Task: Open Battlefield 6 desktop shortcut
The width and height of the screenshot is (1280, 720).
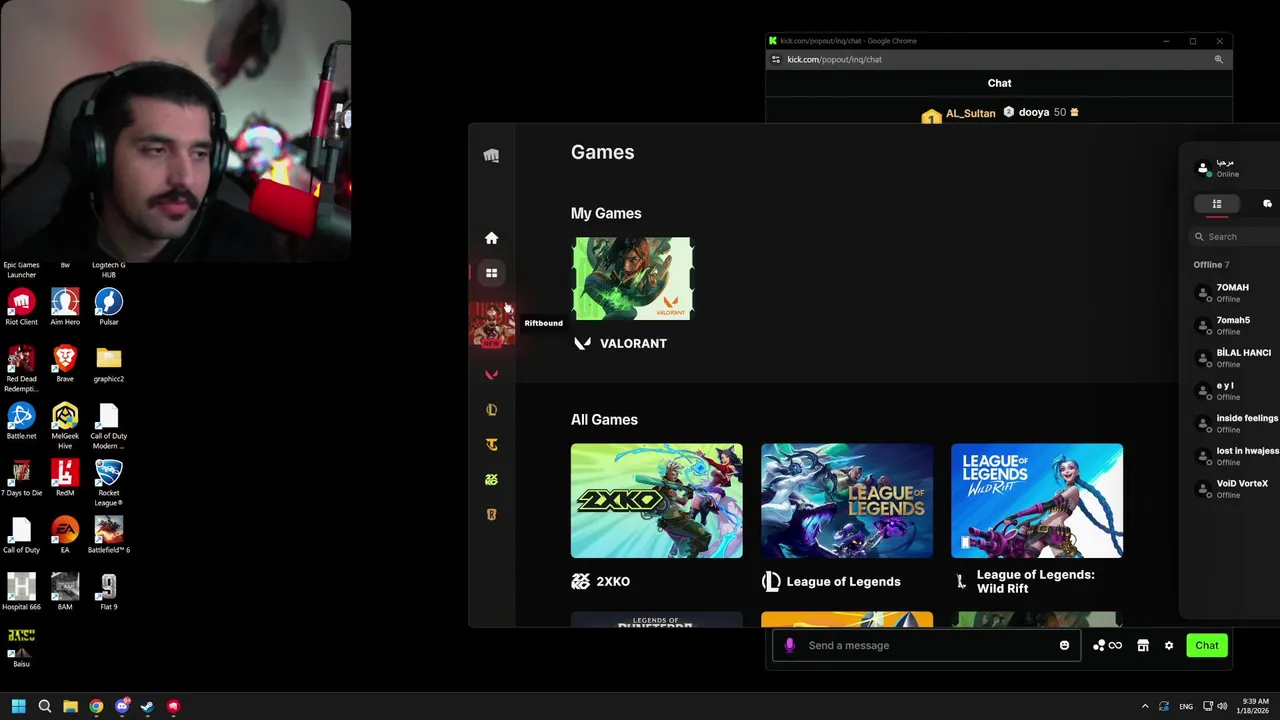Action: (x=109, y=535)
